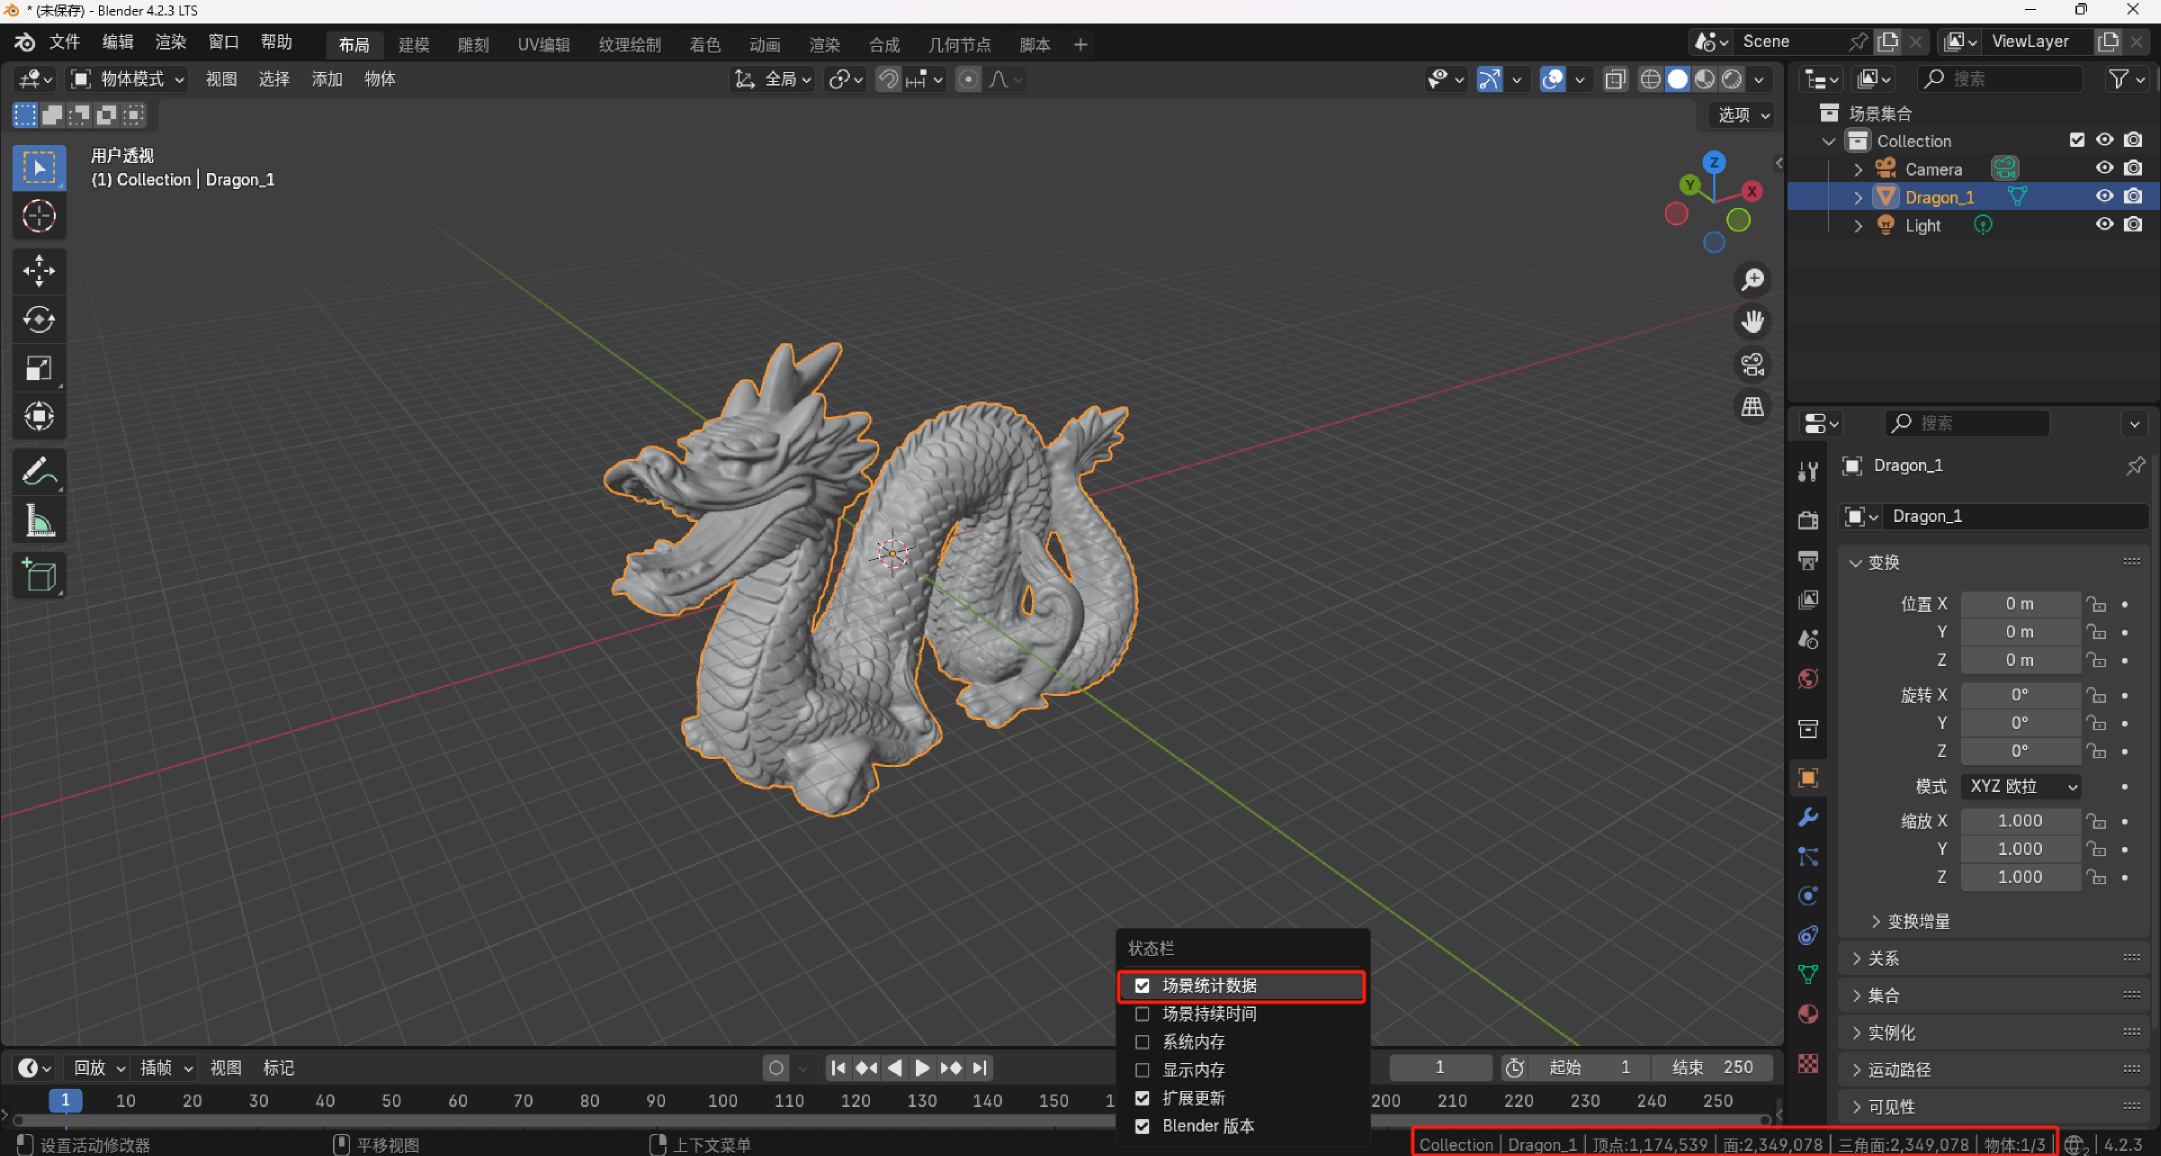Enable 系统内存 checkbox in status menu

point(1142,1042)
